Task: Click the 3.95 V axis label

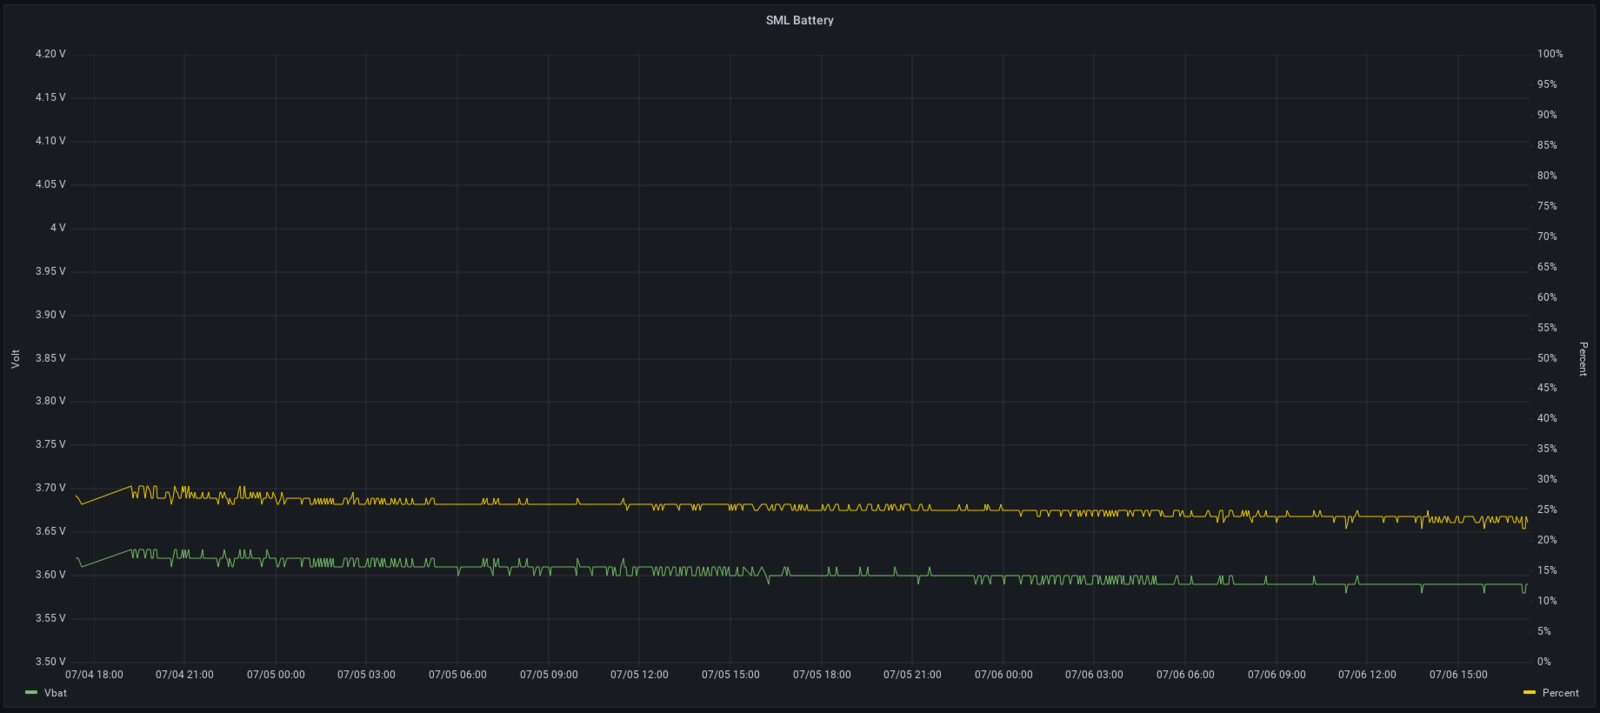Action: 50,271
